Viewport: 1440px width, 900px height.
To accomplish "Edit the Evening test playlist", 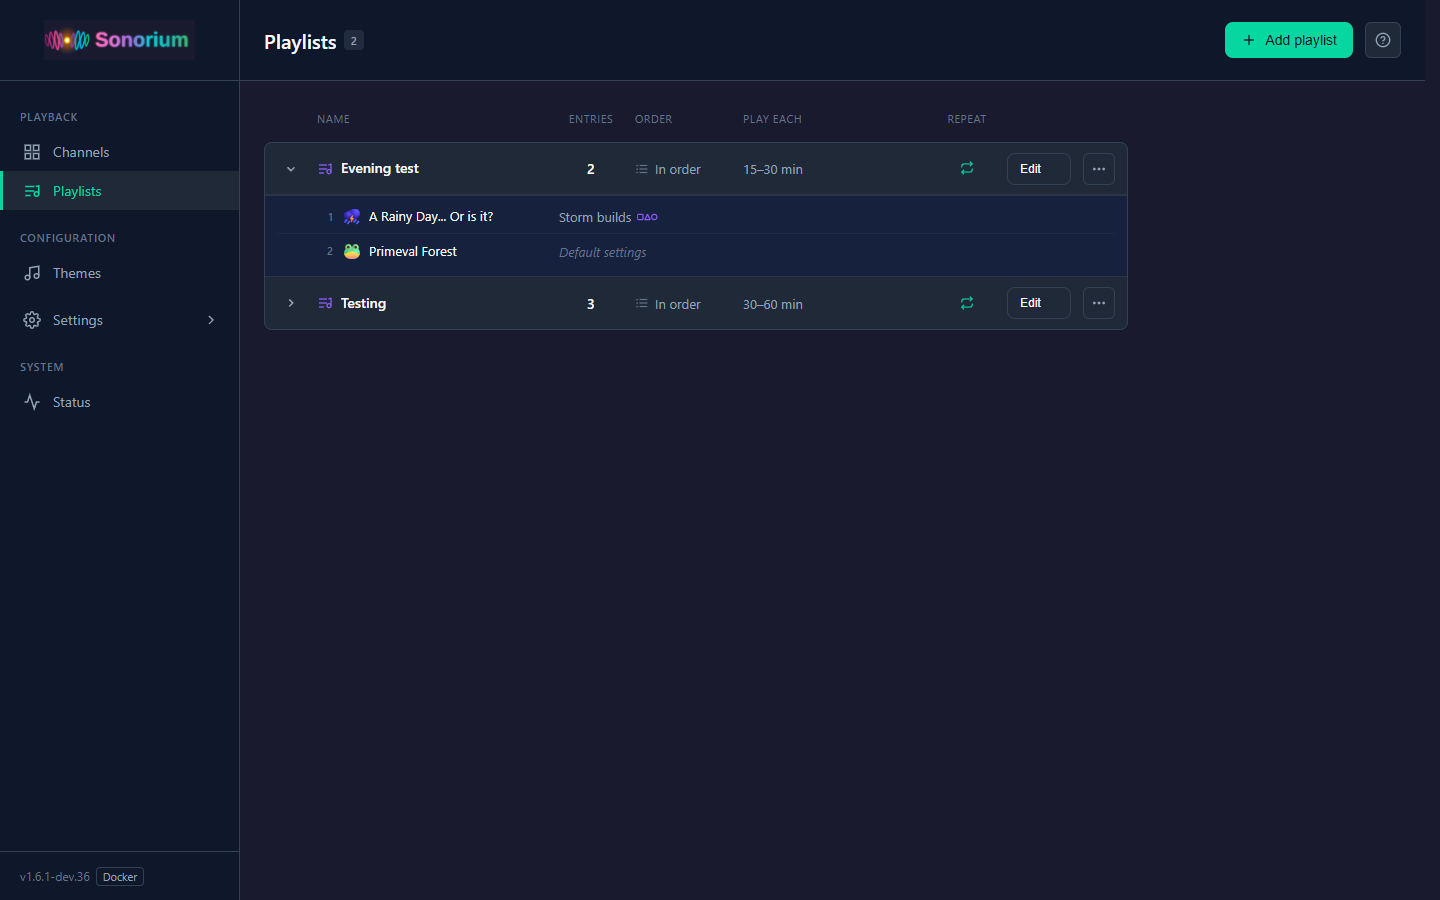I will 1039,169.
